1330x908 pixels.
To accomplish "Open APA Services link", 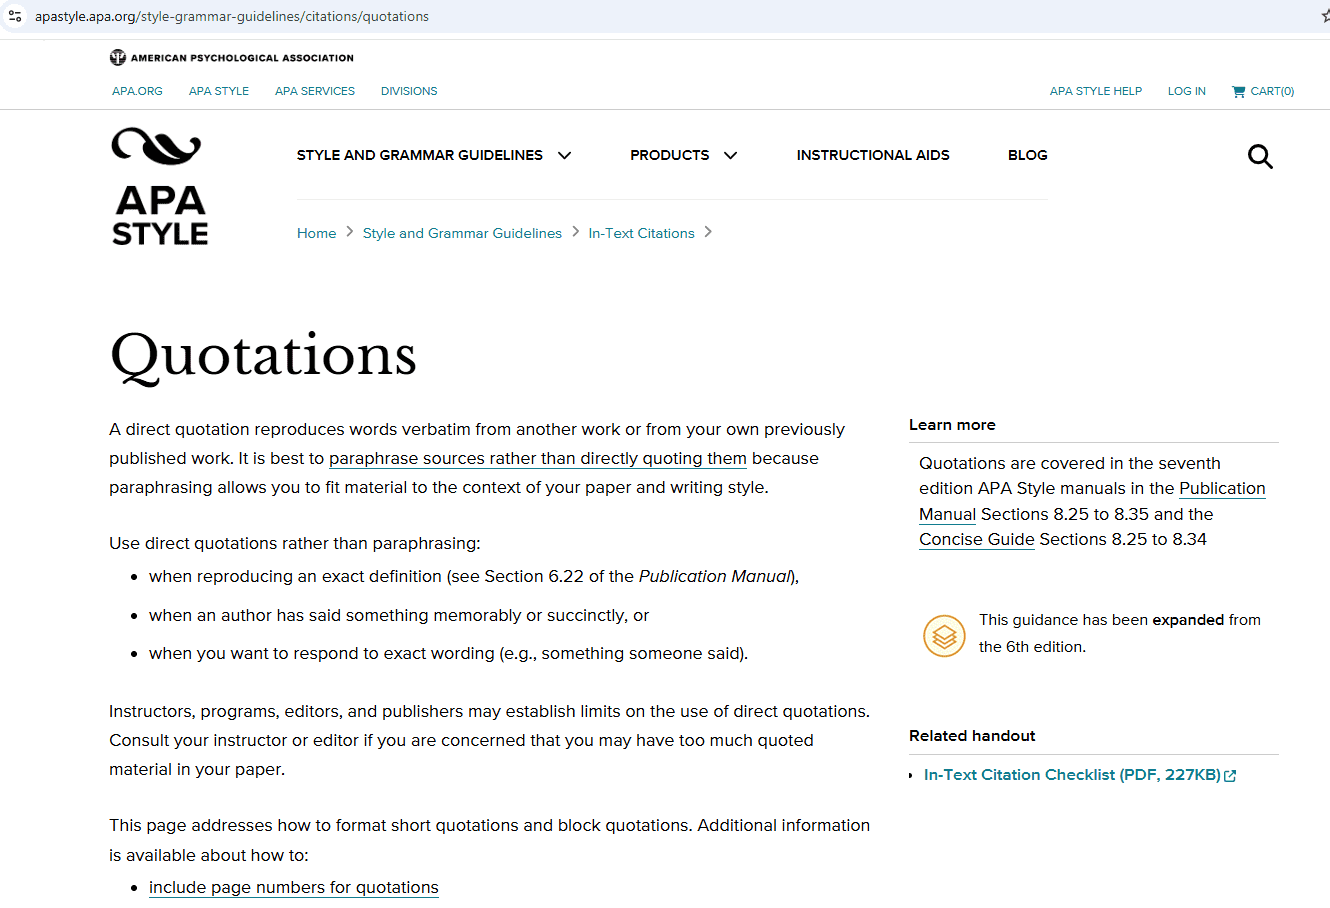I will tap(315, 91).
